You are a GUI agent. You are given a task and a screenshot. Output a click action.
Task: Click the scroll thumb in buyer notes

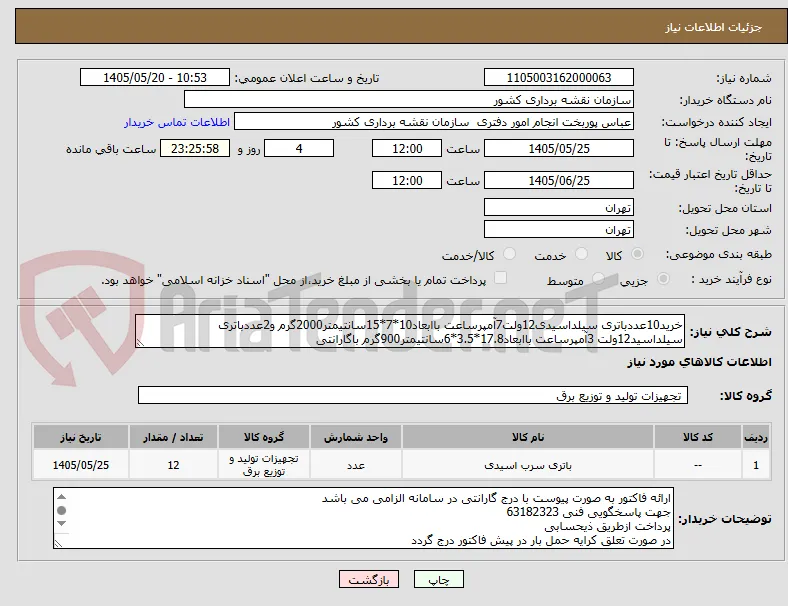click(61, 511)
